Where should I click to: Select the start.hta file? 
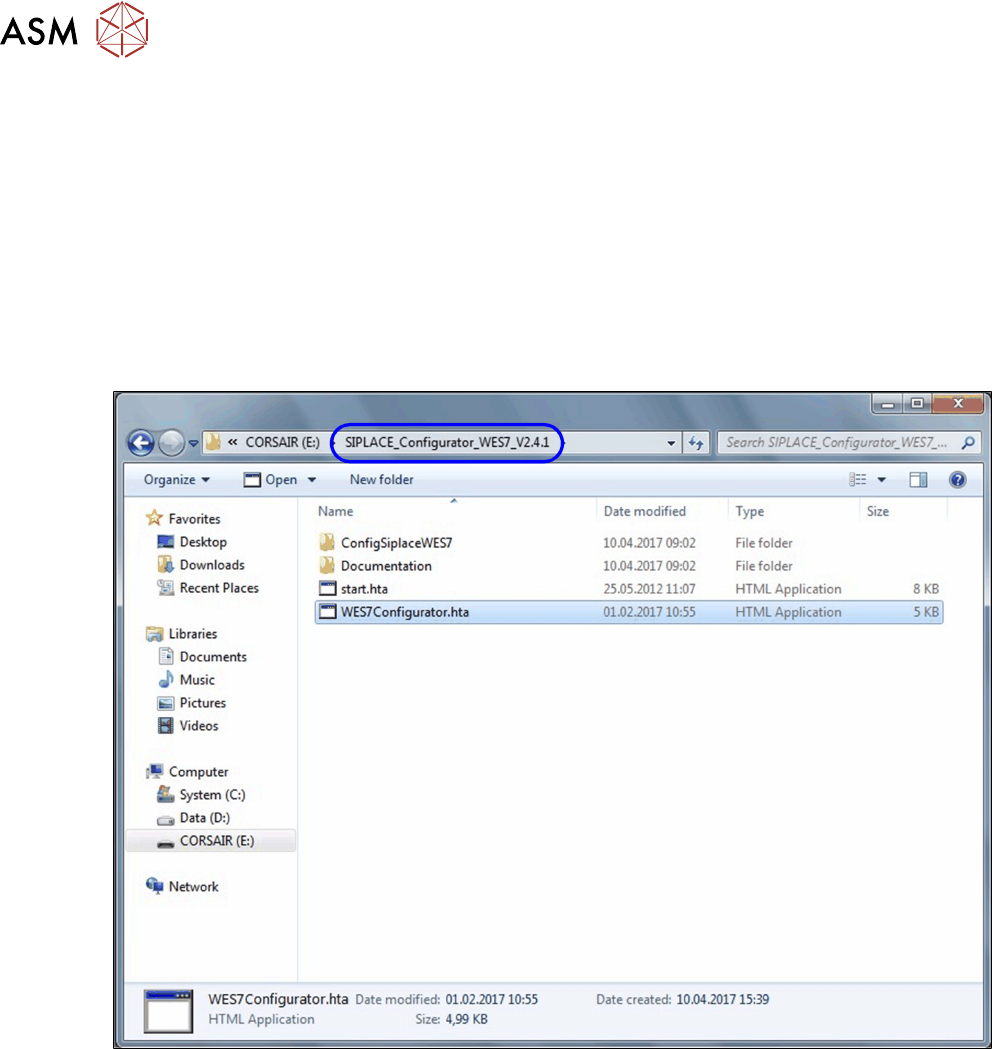coord(364,589)
